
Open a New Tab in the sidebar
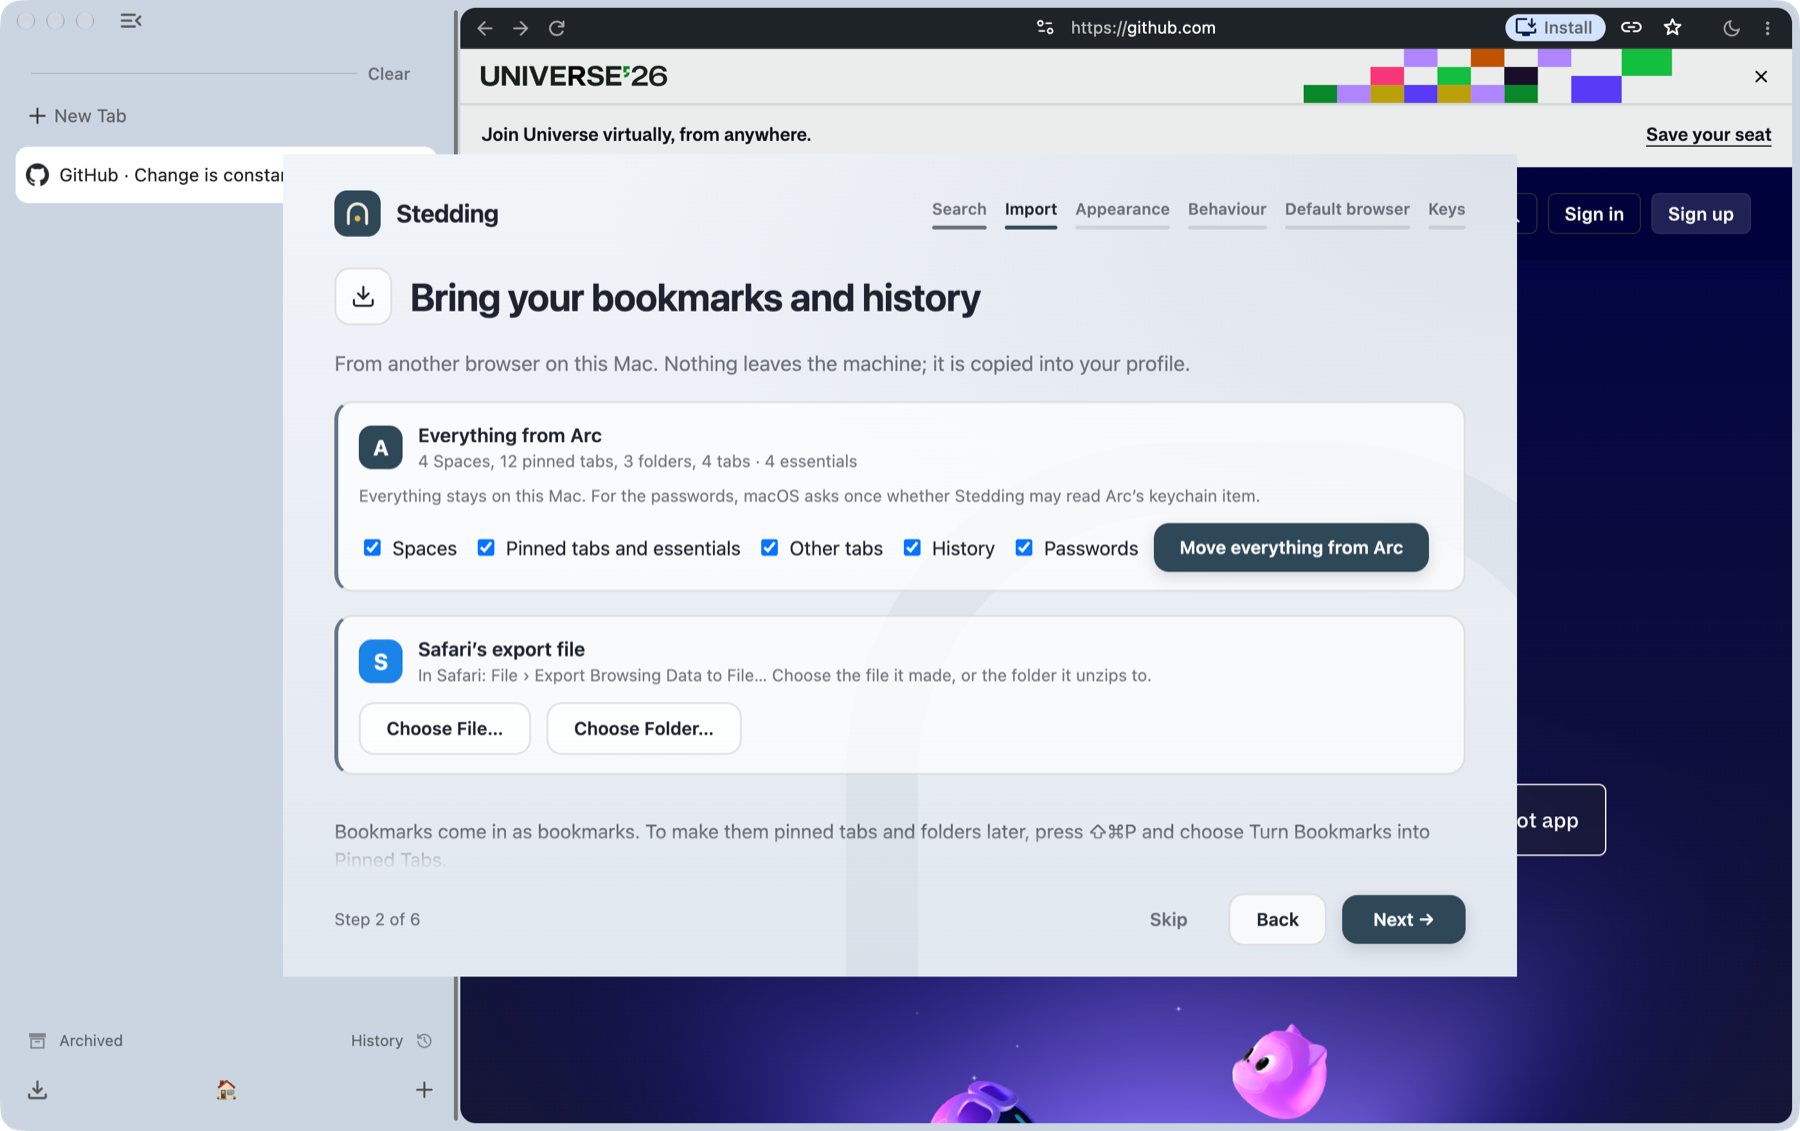coord(78,116)
